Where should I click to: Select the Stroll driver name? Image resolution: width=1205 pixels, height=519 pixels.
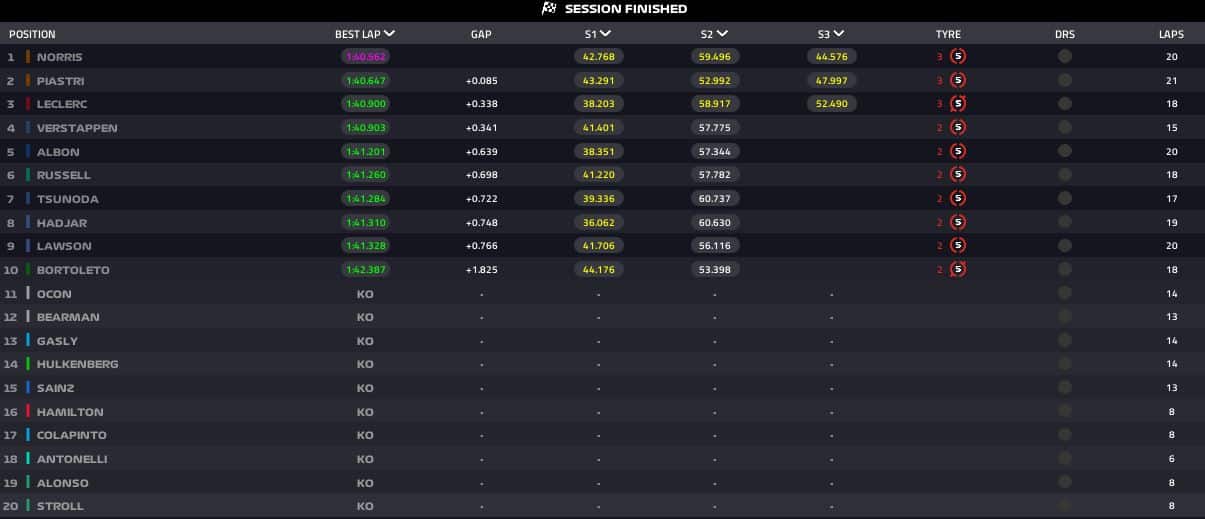60,506
